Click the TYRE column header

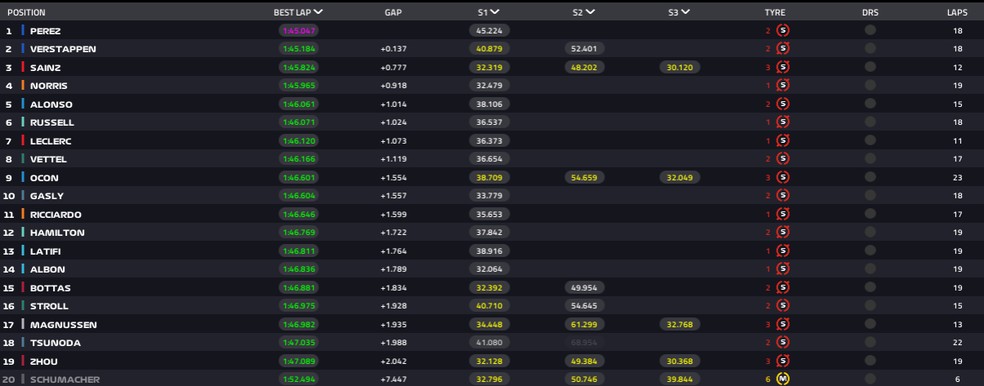(775, 13)
